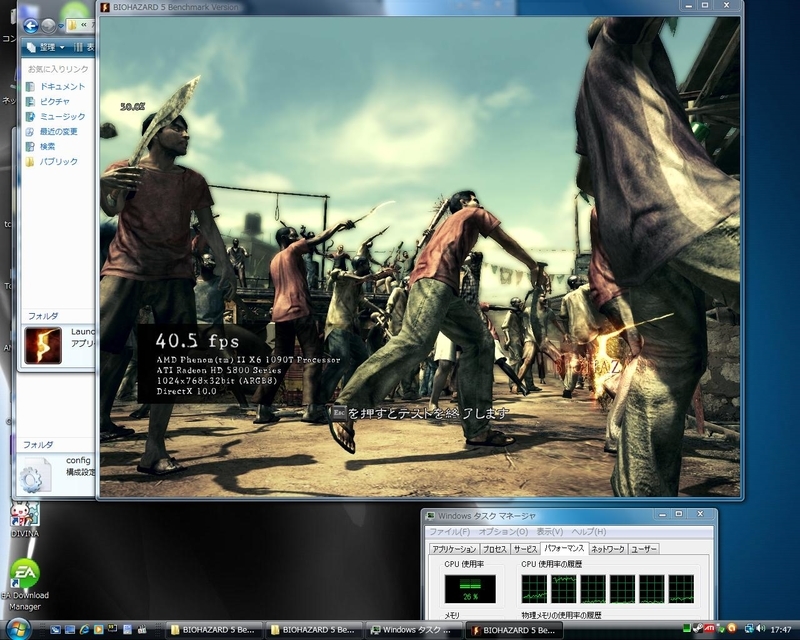
Task: Click the AMD Phenom II X6 1090T text
Action: 248,360
